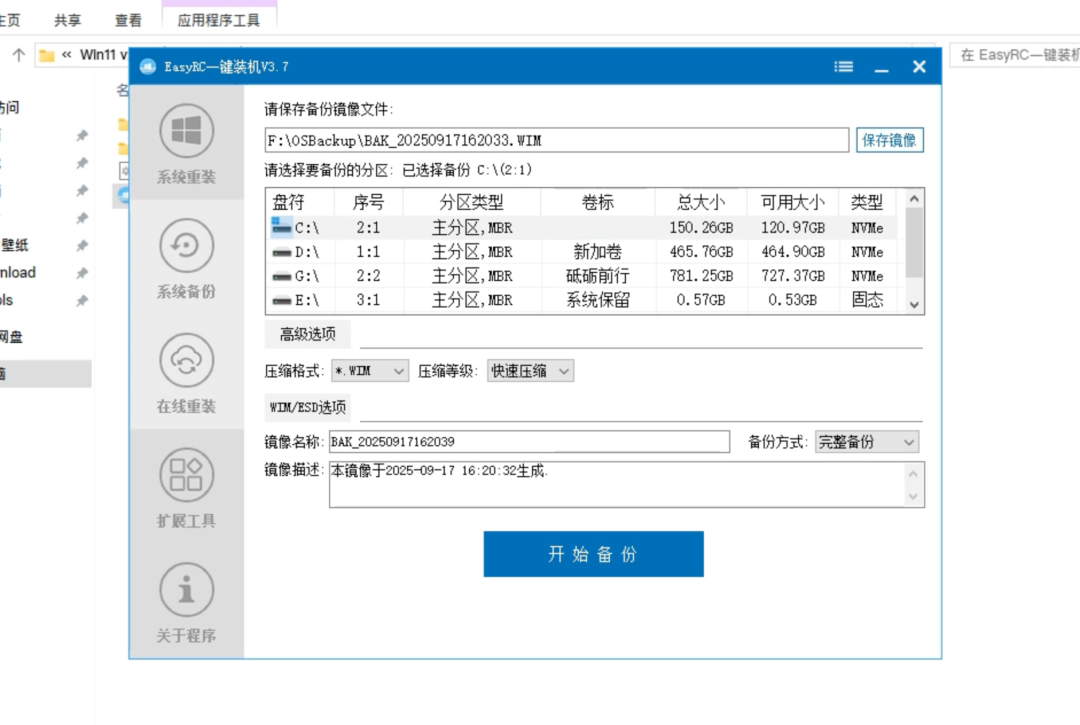The width and height of the screenshot is (1080, 725).
Task: Switch to the WIM/ESD选项 tab
Action: [308, 408]
